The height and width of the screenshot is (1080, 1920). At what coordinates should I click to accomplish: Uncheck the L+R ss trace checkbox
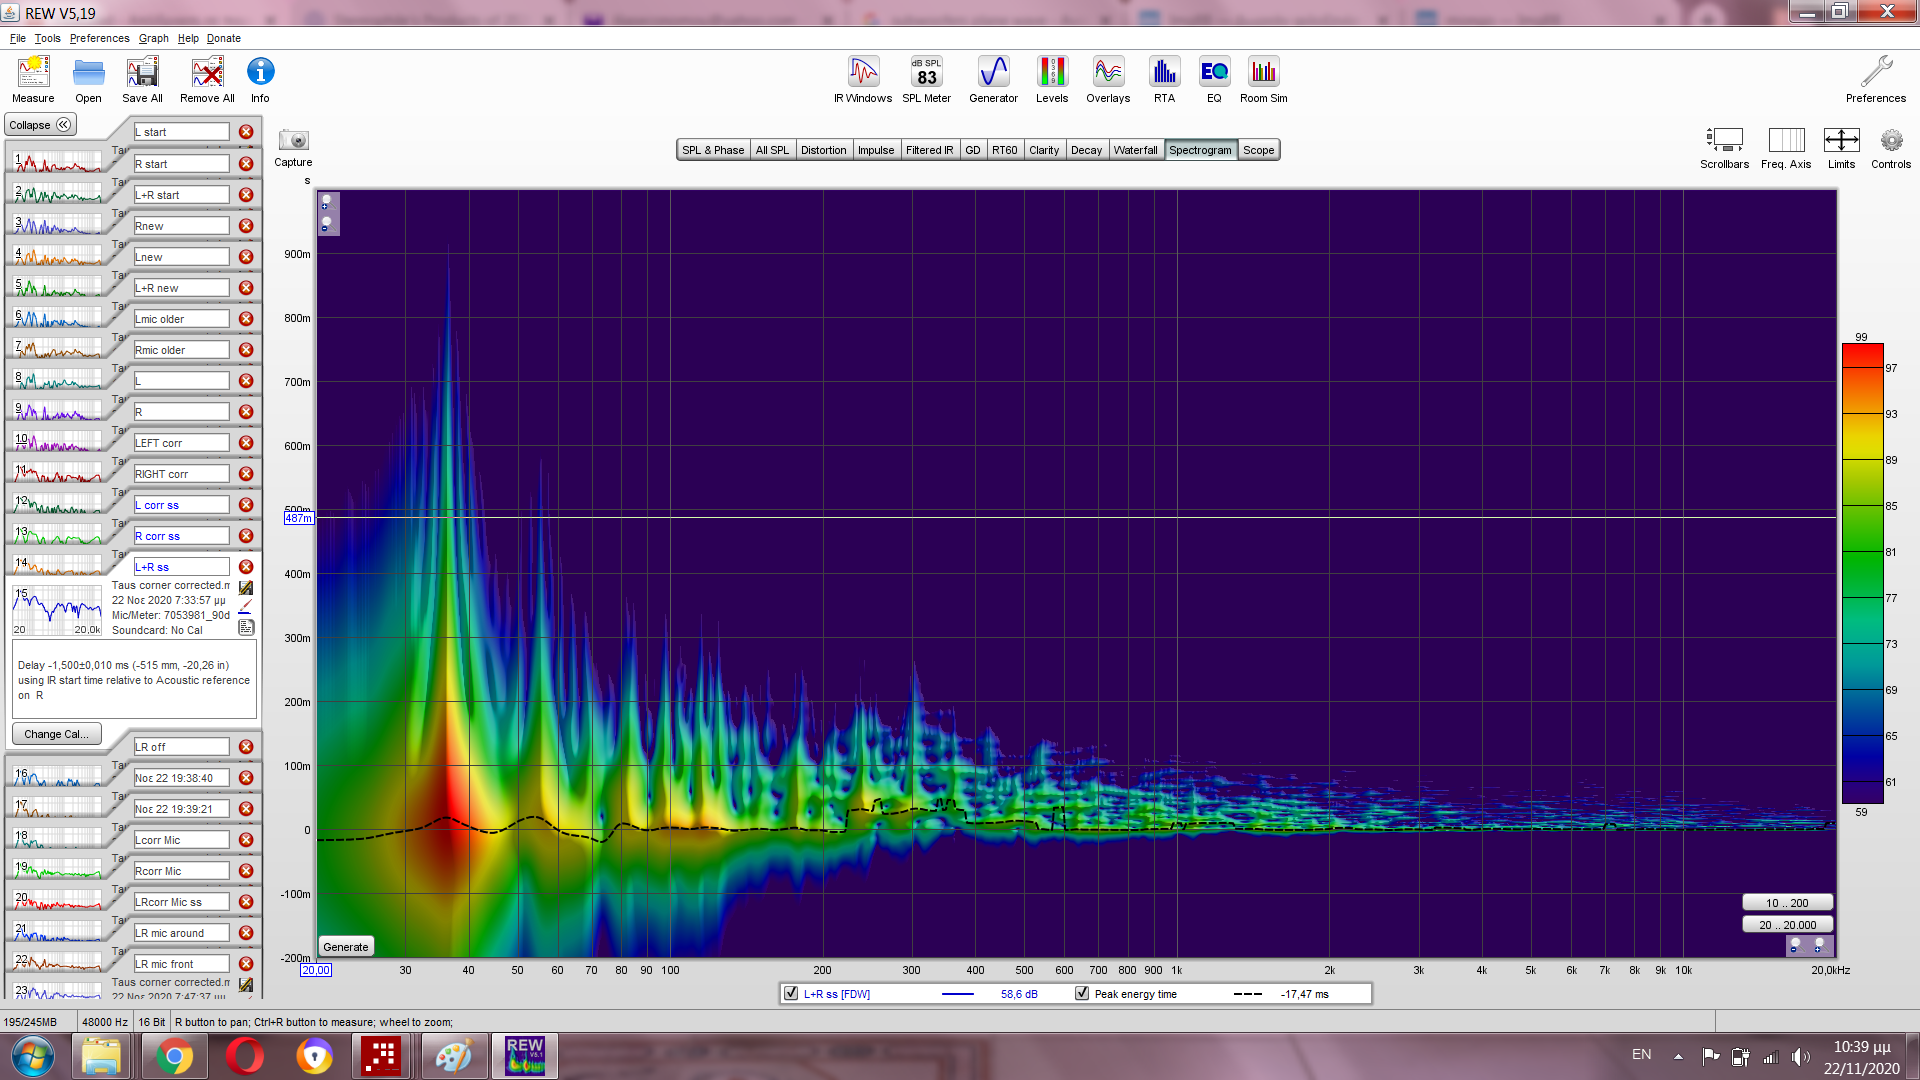point(791,994)
